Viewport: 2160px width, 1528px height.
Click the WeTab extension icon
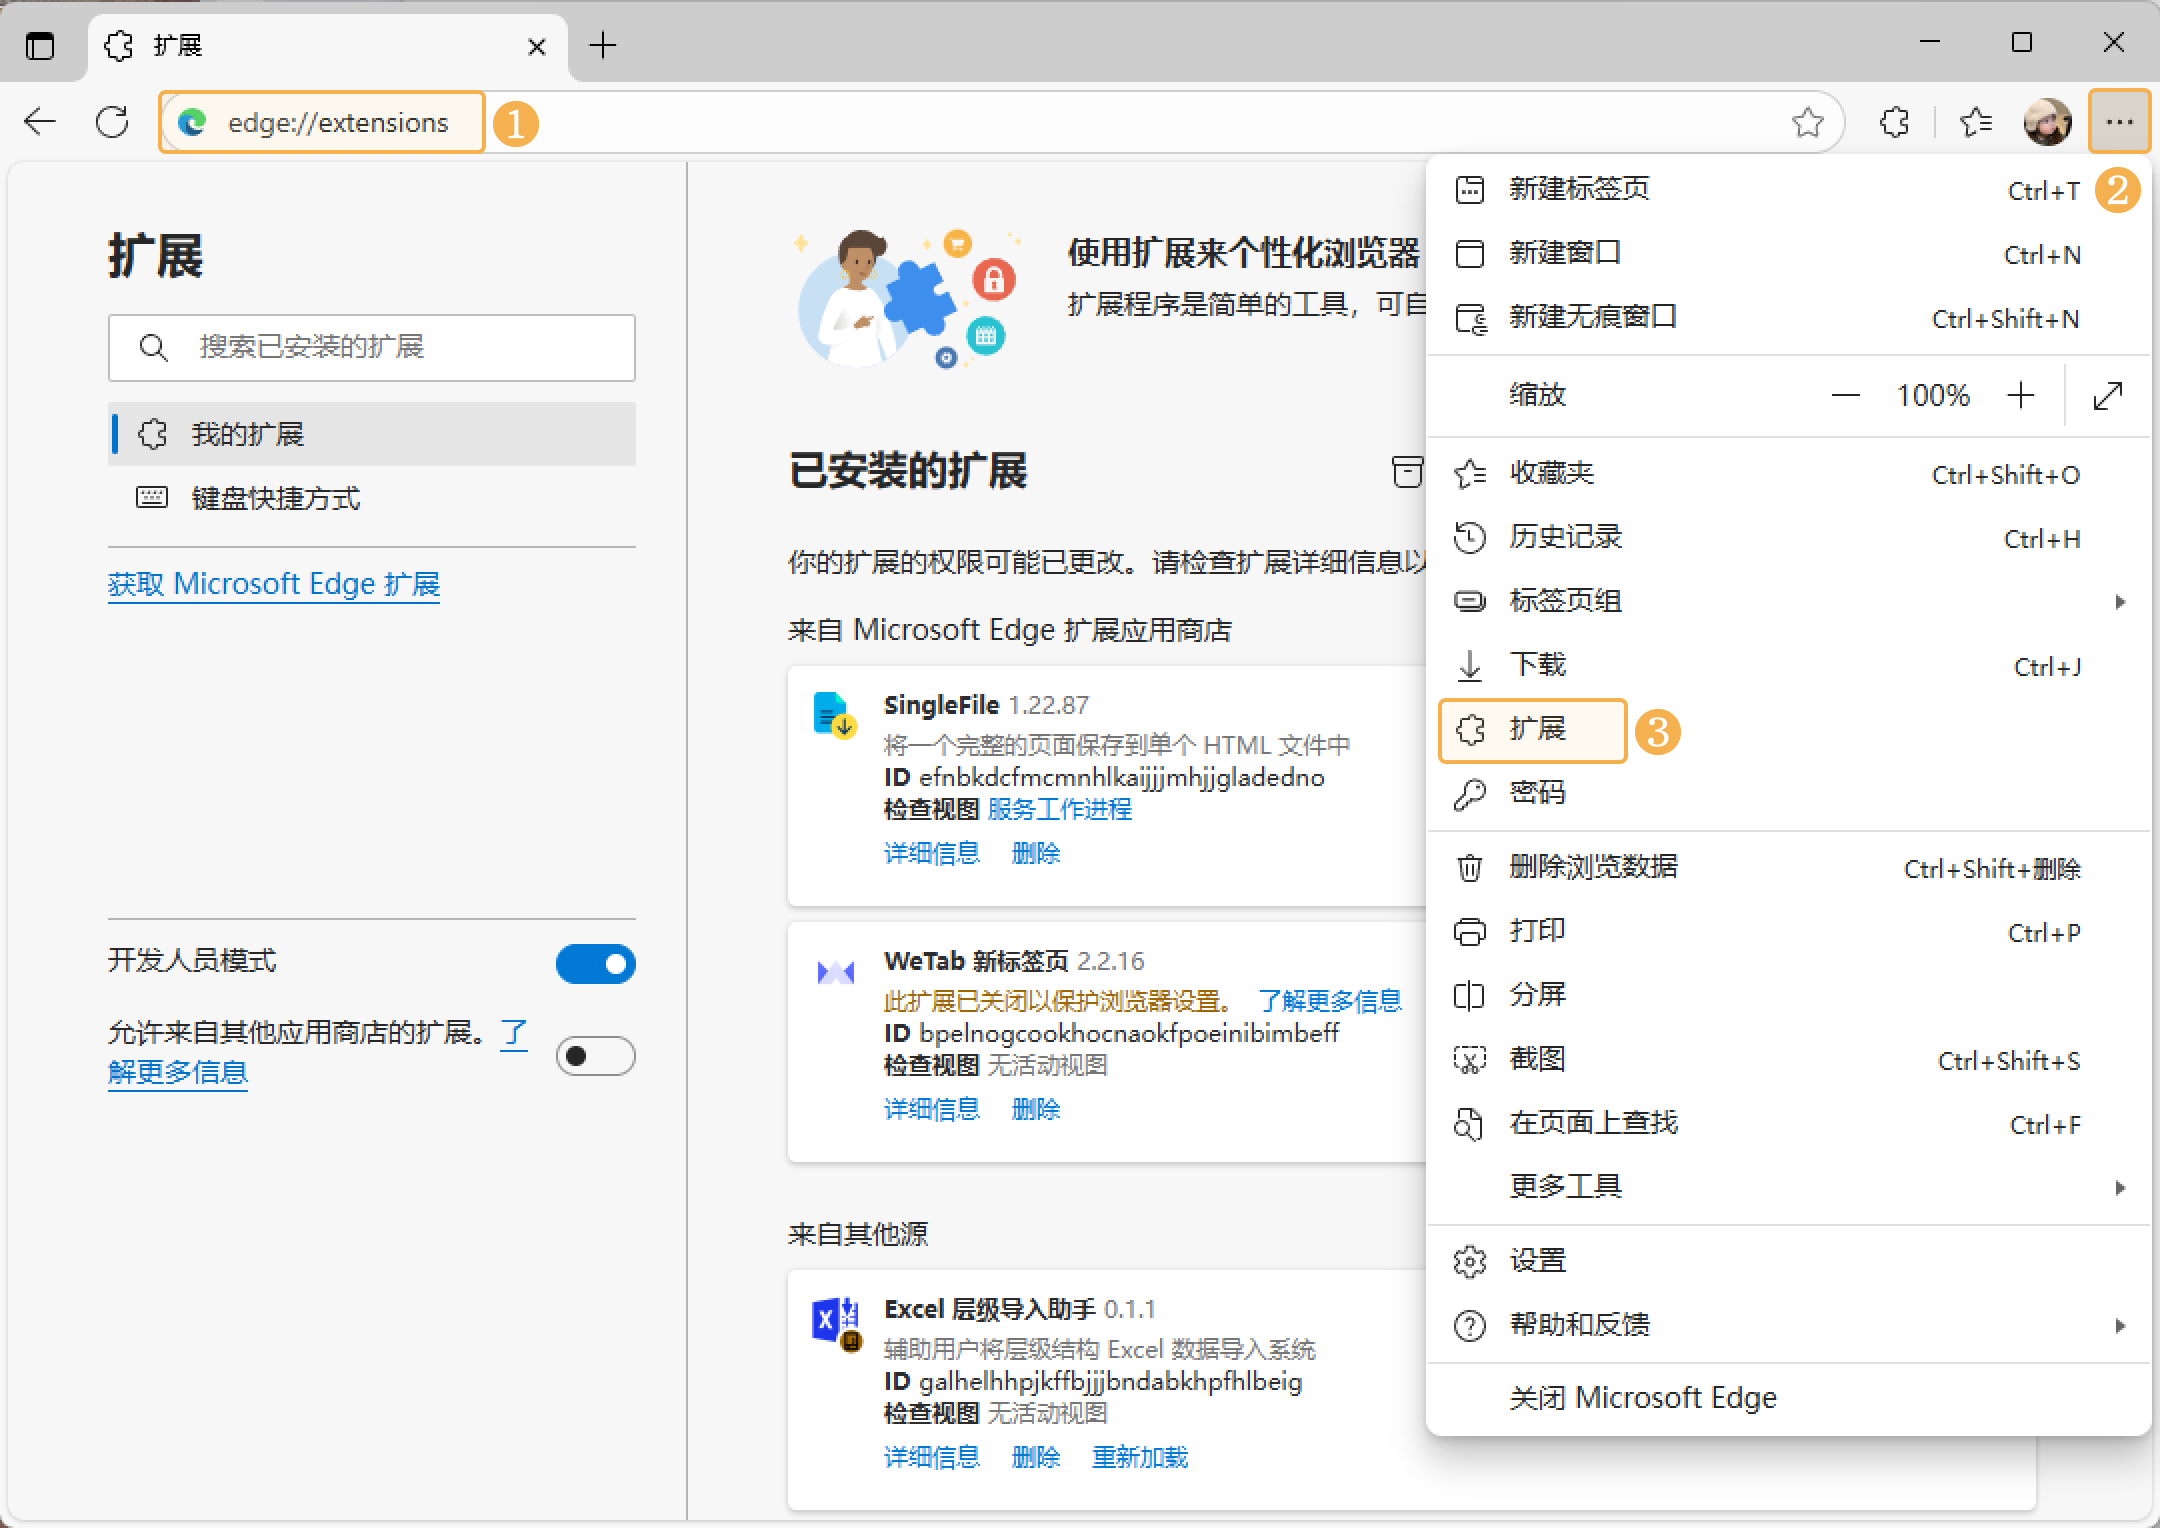click(835, 972)
